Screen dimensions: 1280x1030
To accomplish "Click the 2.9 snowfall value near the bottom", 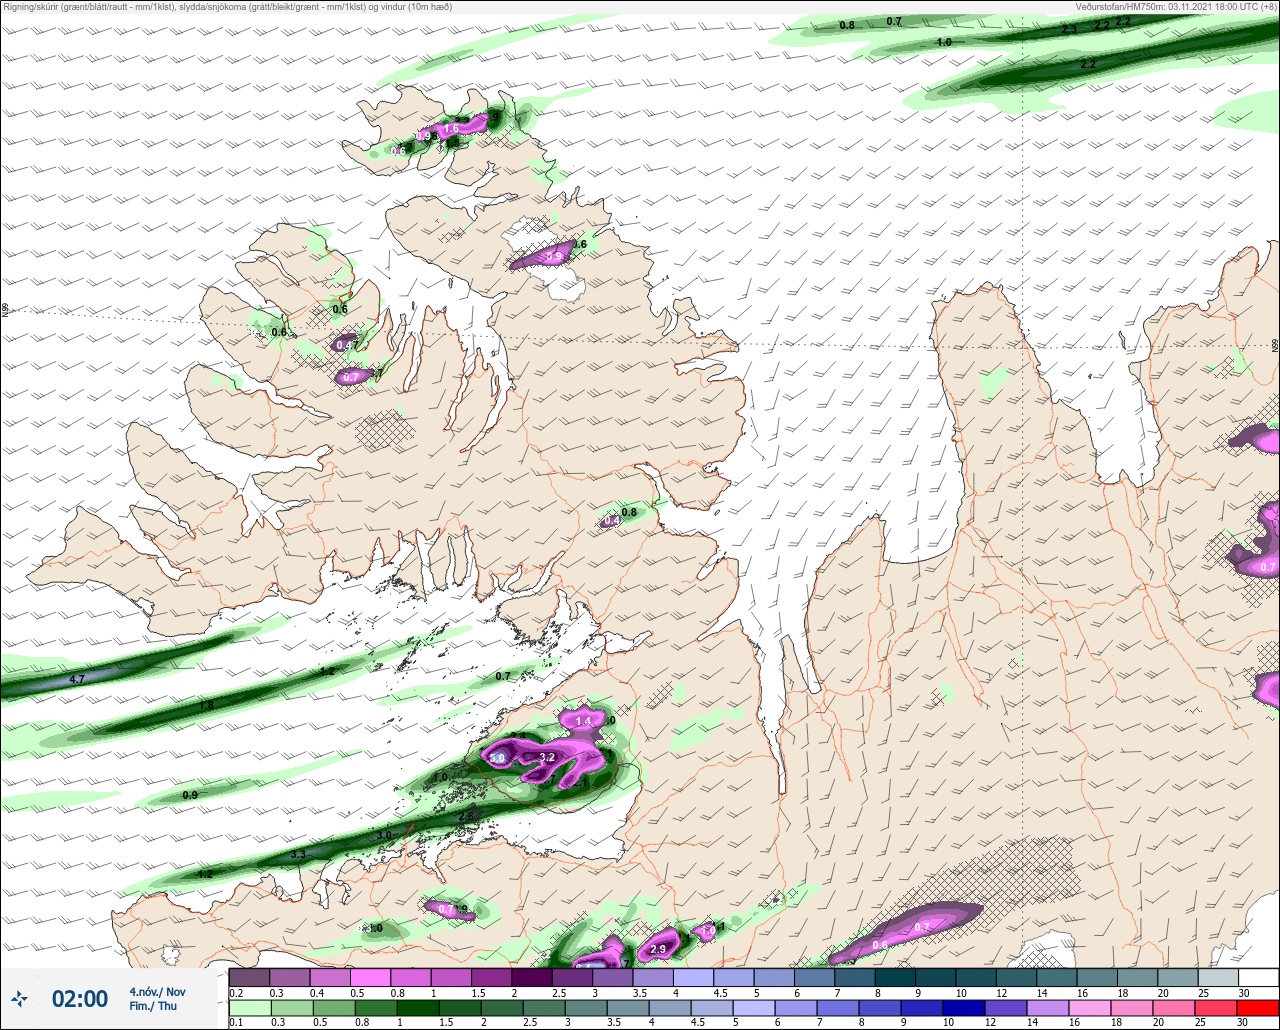I will (658, 949).
